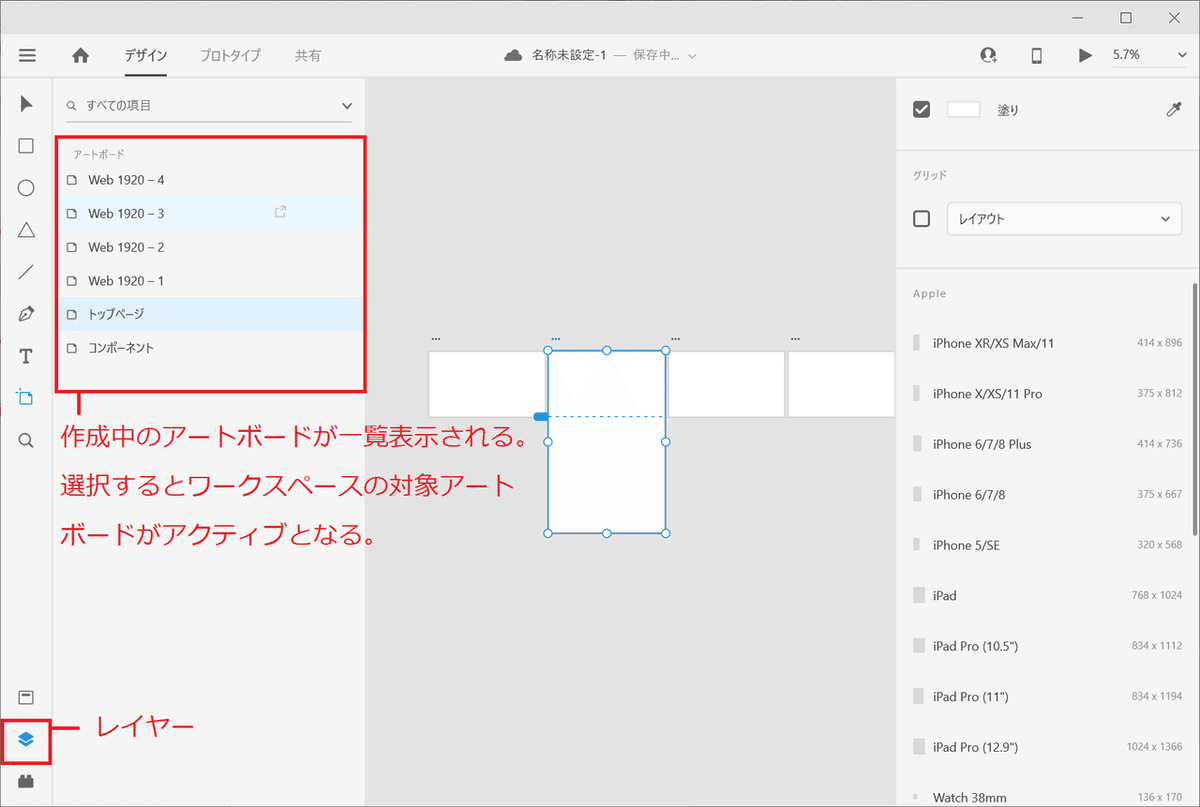
Task: Click external link icon on Web 1920 – 3
Action: click(281, 212)
